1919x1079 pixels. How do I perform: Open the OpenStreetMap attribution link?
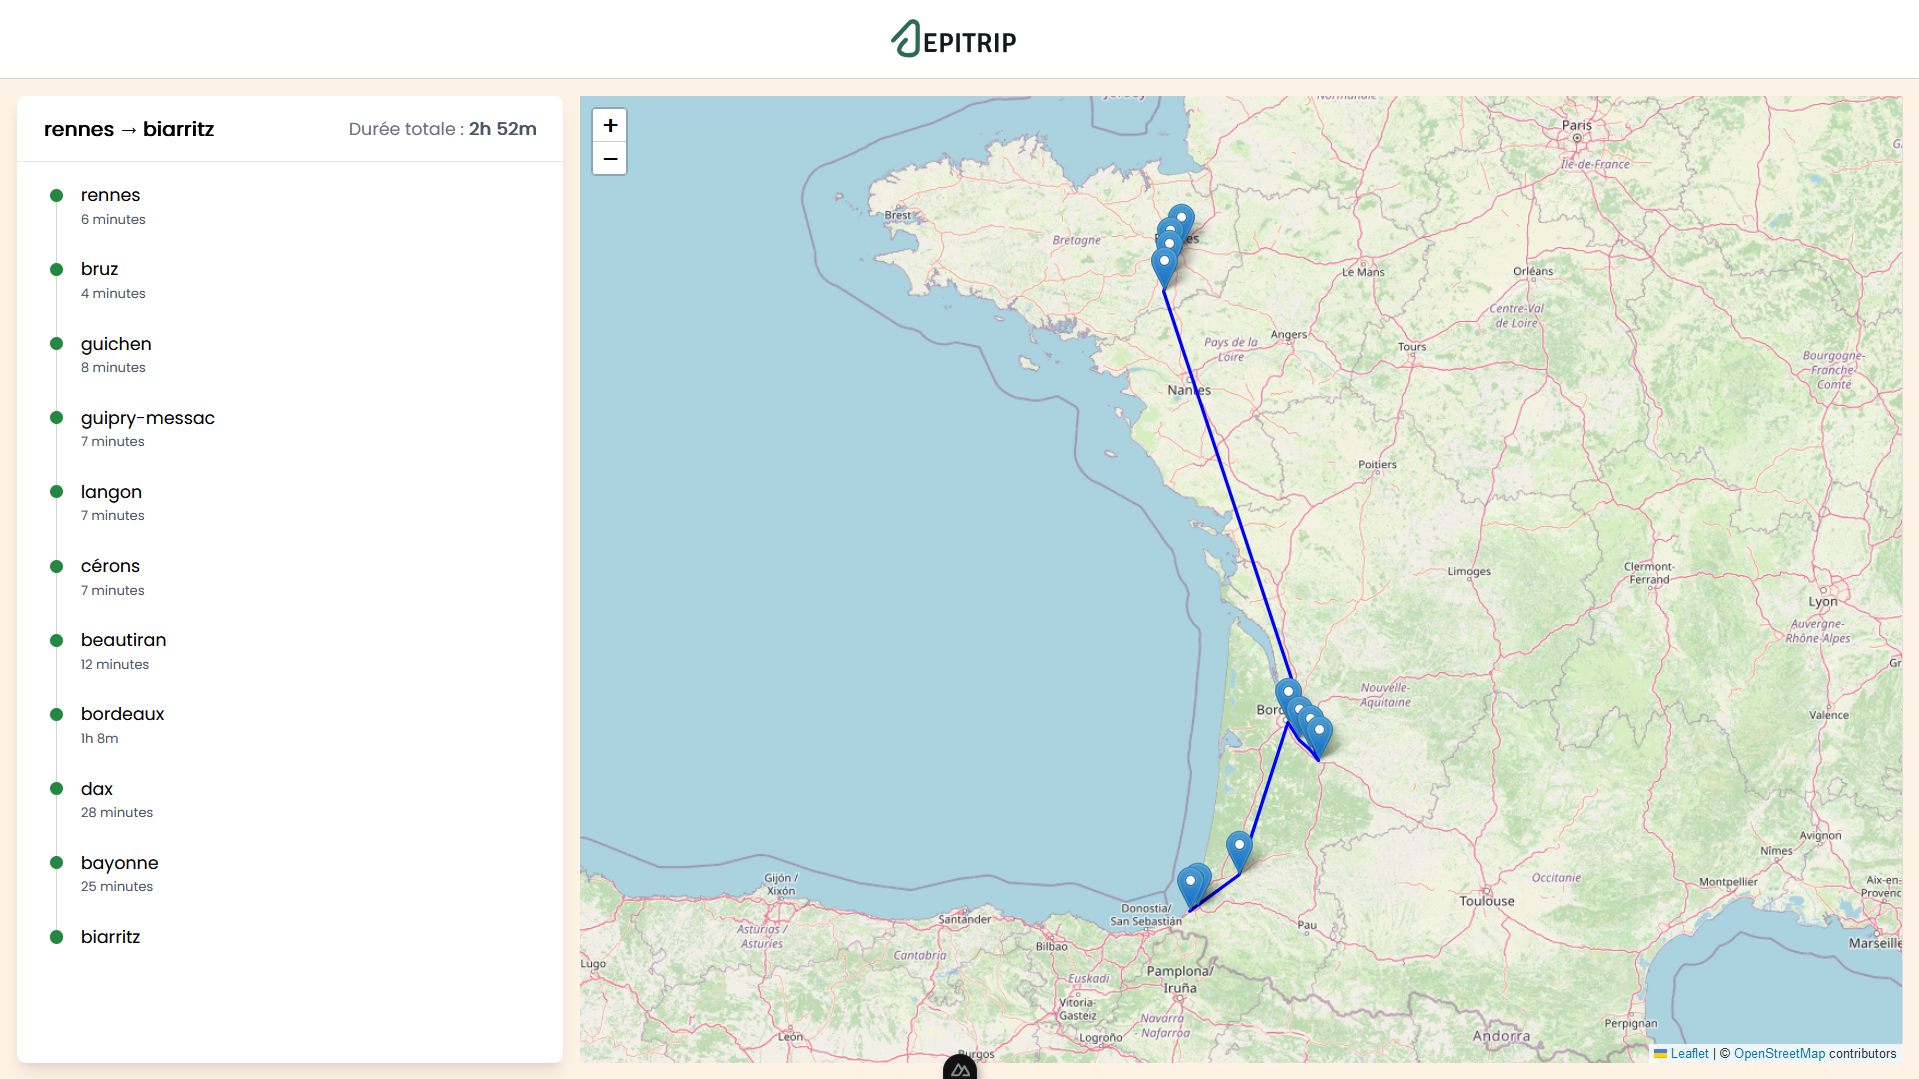pyautogui.click(x=1778, y=1053)
